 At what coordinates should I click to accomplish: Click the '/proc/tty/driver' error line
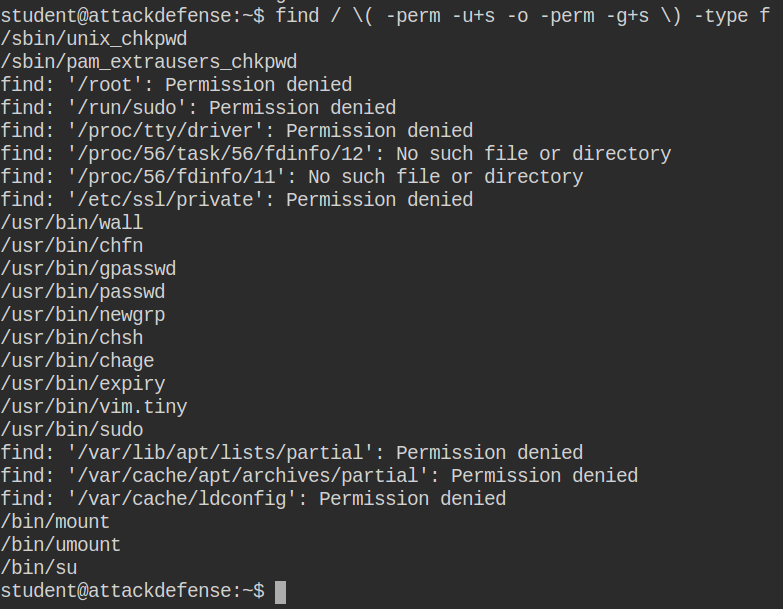coord(237,131)
